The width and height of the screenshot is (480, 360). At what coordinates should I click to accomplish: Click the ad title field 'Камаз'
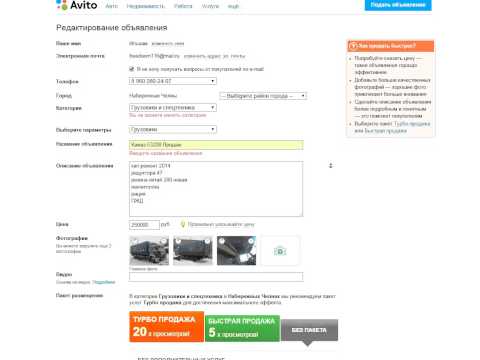[216, 145]
